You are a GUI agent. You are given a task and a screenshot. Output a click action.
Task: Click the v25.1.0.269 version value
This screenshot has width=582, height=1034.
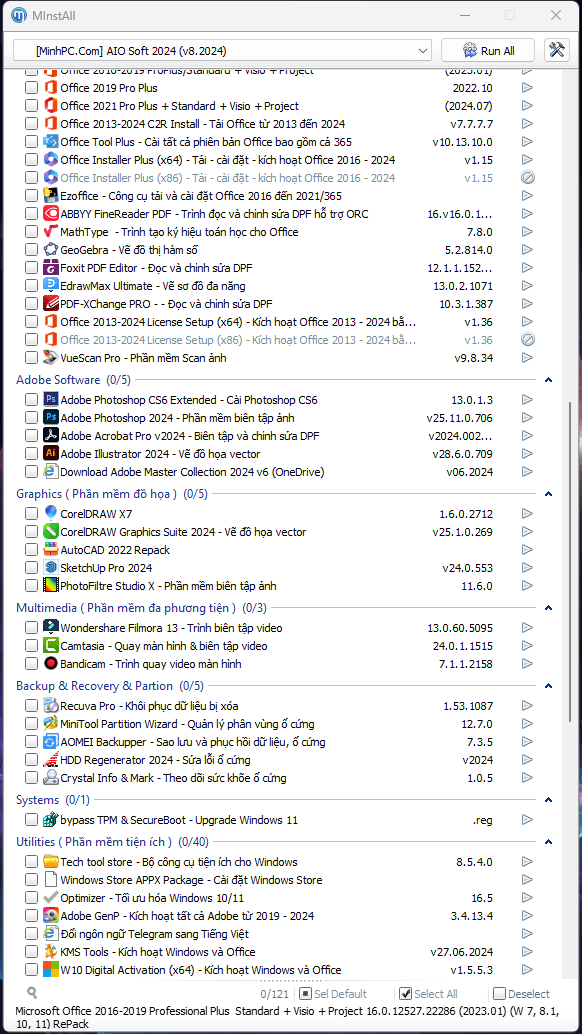pos(463,532)
